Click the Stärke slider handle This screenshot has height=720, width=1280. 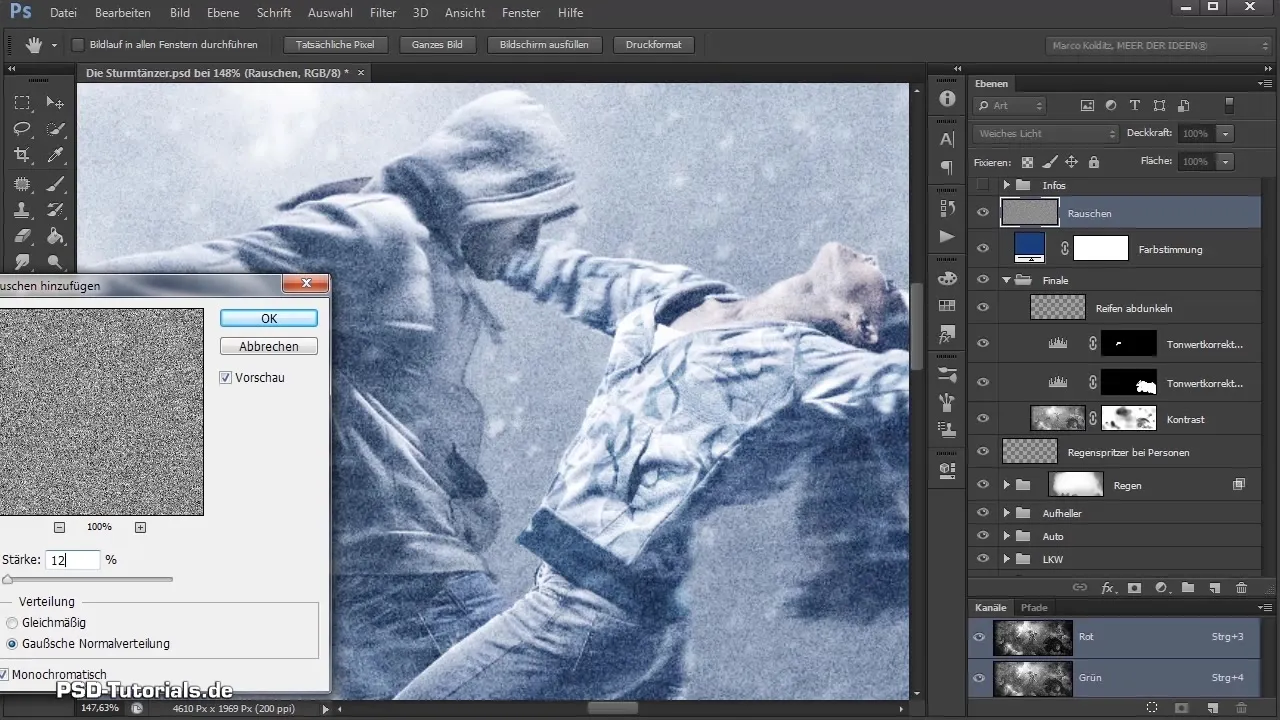pyautogui.click(x=8, y=579)
